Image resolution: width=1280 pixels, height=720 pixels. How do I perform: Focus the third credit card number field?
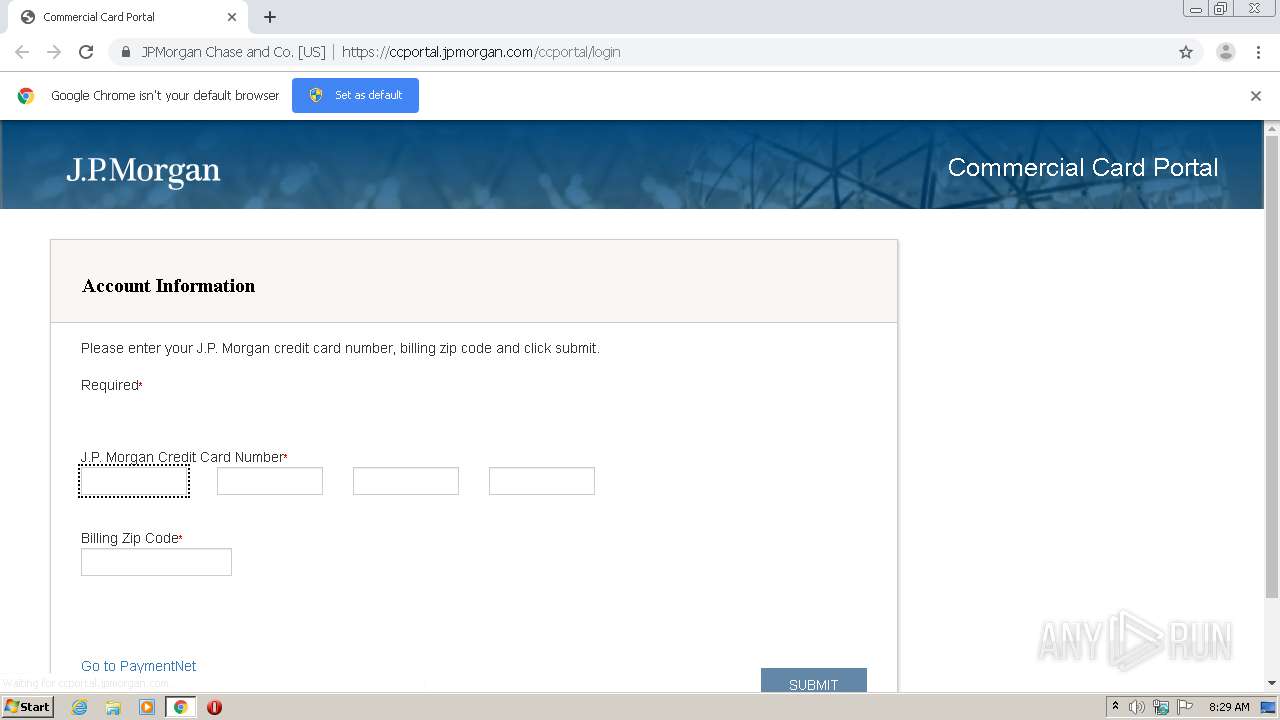pyautogui.click(x=406, y=481)
